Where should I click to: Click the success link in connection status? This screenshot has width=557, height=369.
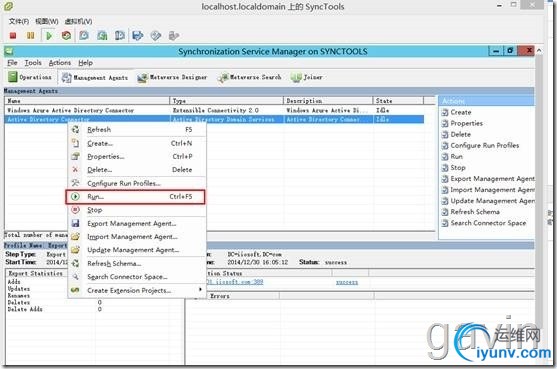coord(347,282)
